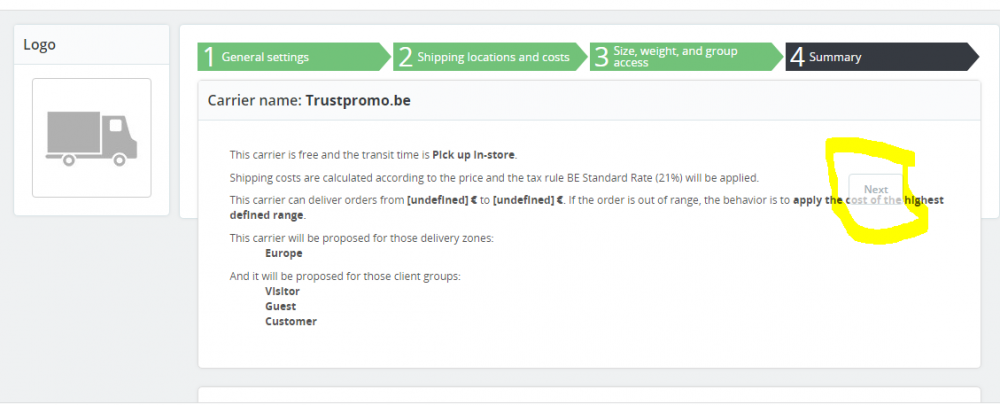Click step number 2 icon
Viewport: 1000px width, 405px height.
click(405, 57)
